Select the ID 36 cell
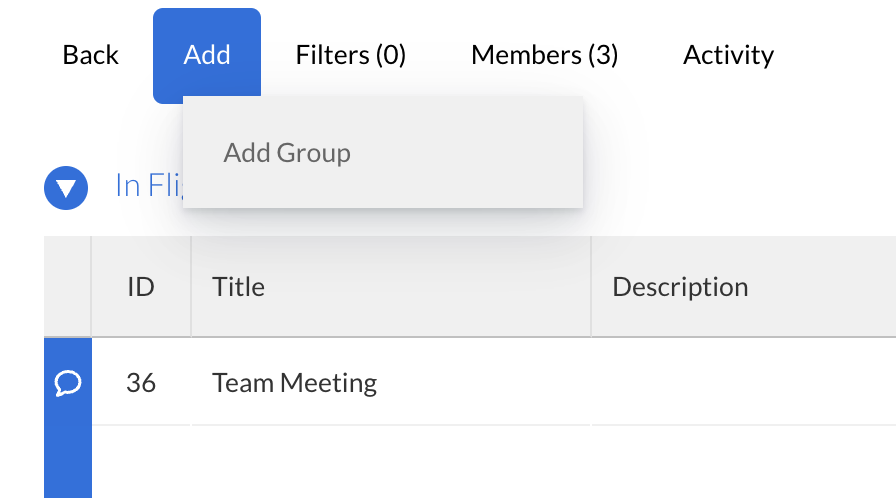896x498 pixels. click(x=141, y=382)
